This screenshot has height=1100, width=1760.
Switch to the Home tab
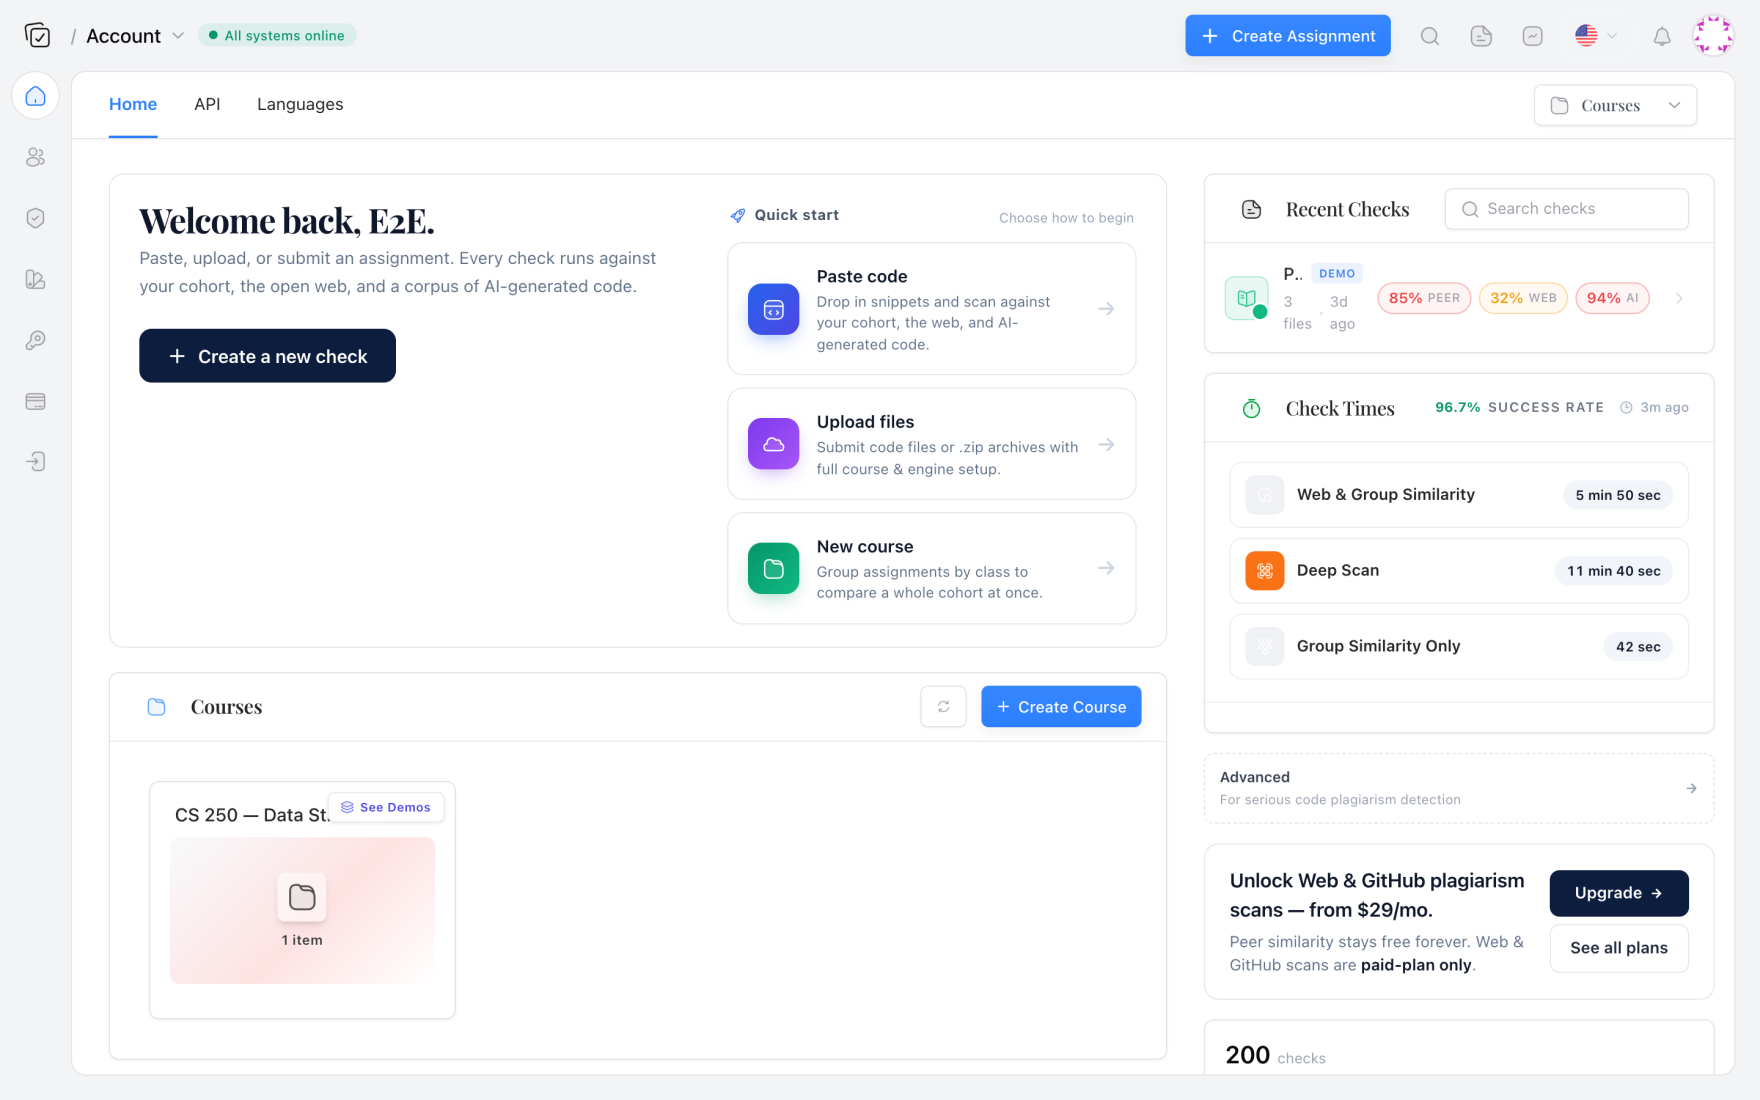pyautogui.click(x=133, y=104)
